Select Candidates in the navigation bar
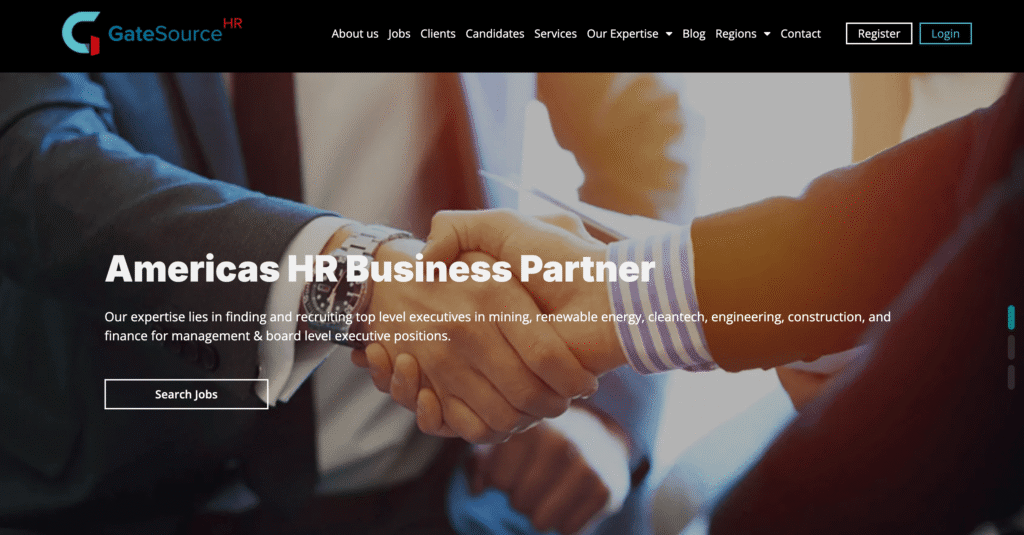The width and height of the screenshot is (1024, 535). 494,34
